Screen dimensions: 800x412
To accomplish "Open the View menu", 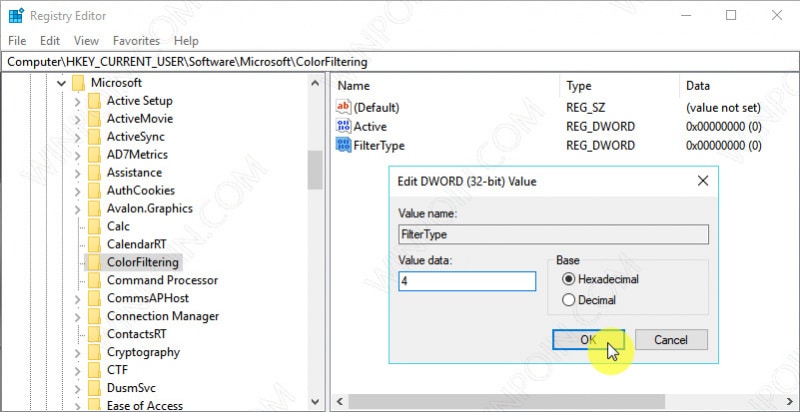I will (86, 41).
